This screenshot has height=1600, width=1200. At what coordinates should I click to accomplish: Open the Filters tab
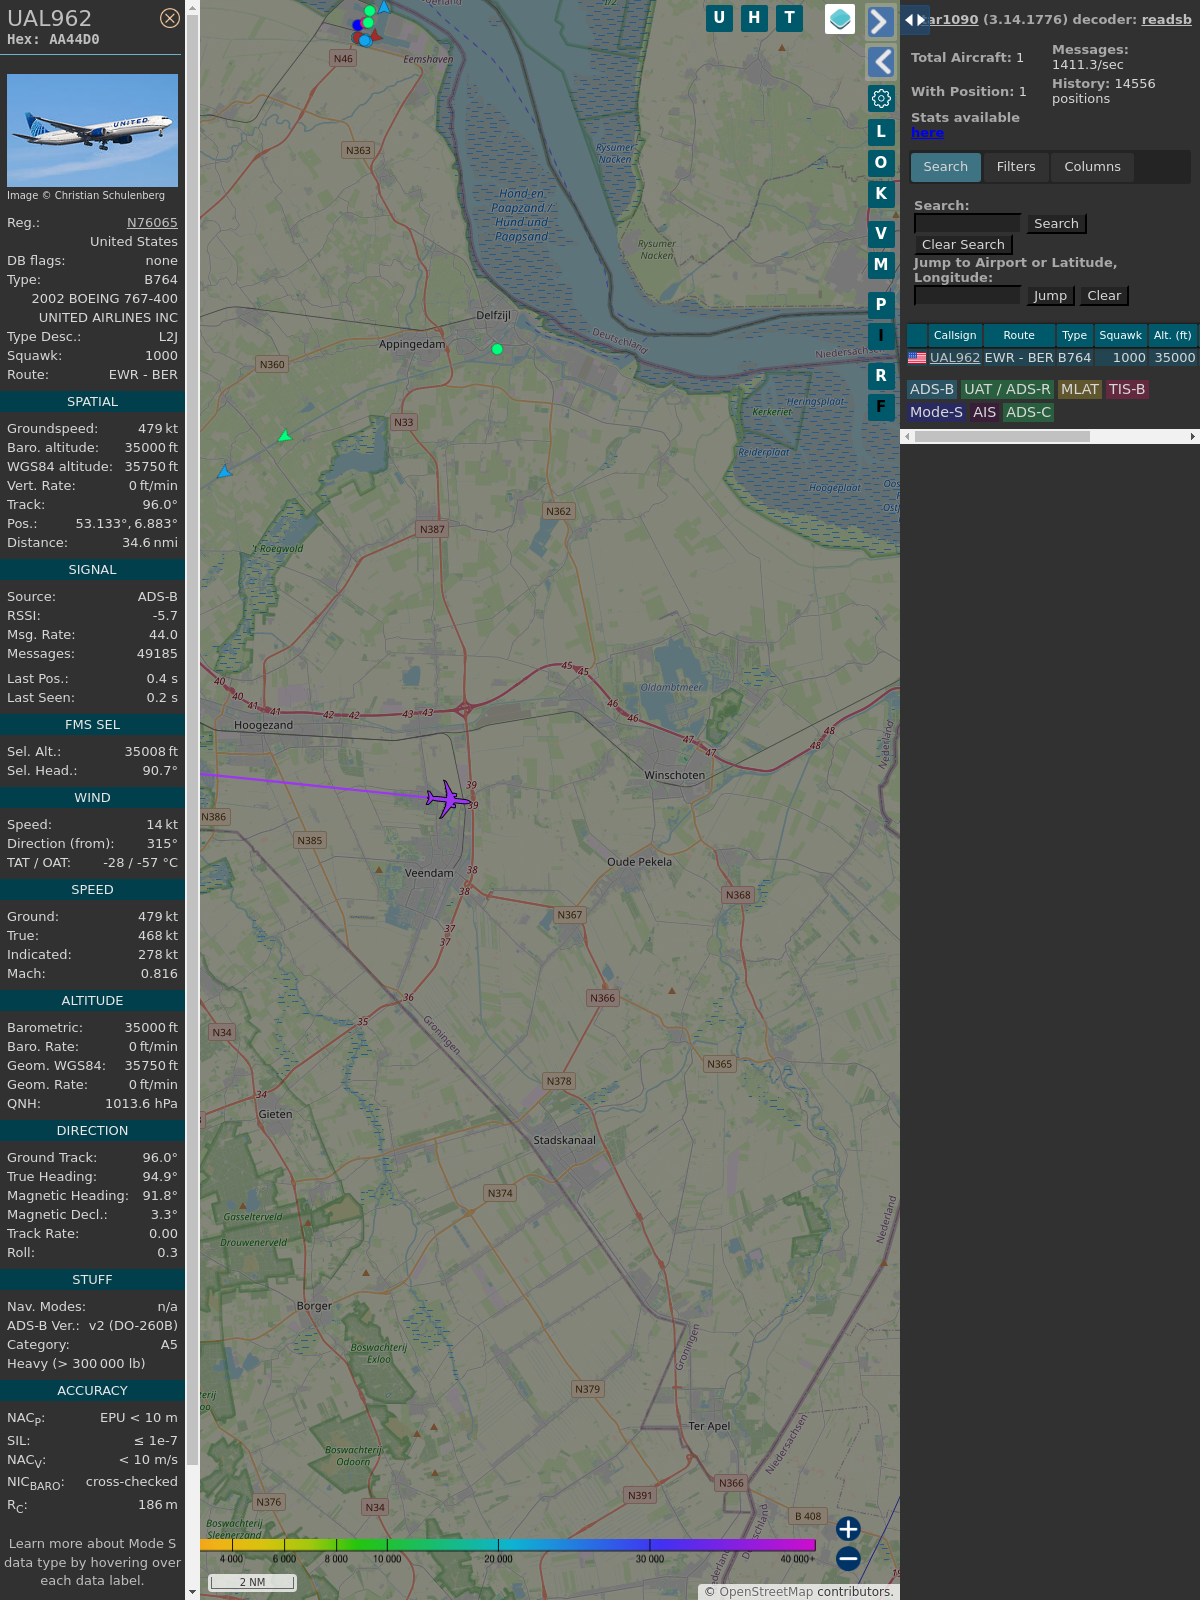(x=1016, y=167)
